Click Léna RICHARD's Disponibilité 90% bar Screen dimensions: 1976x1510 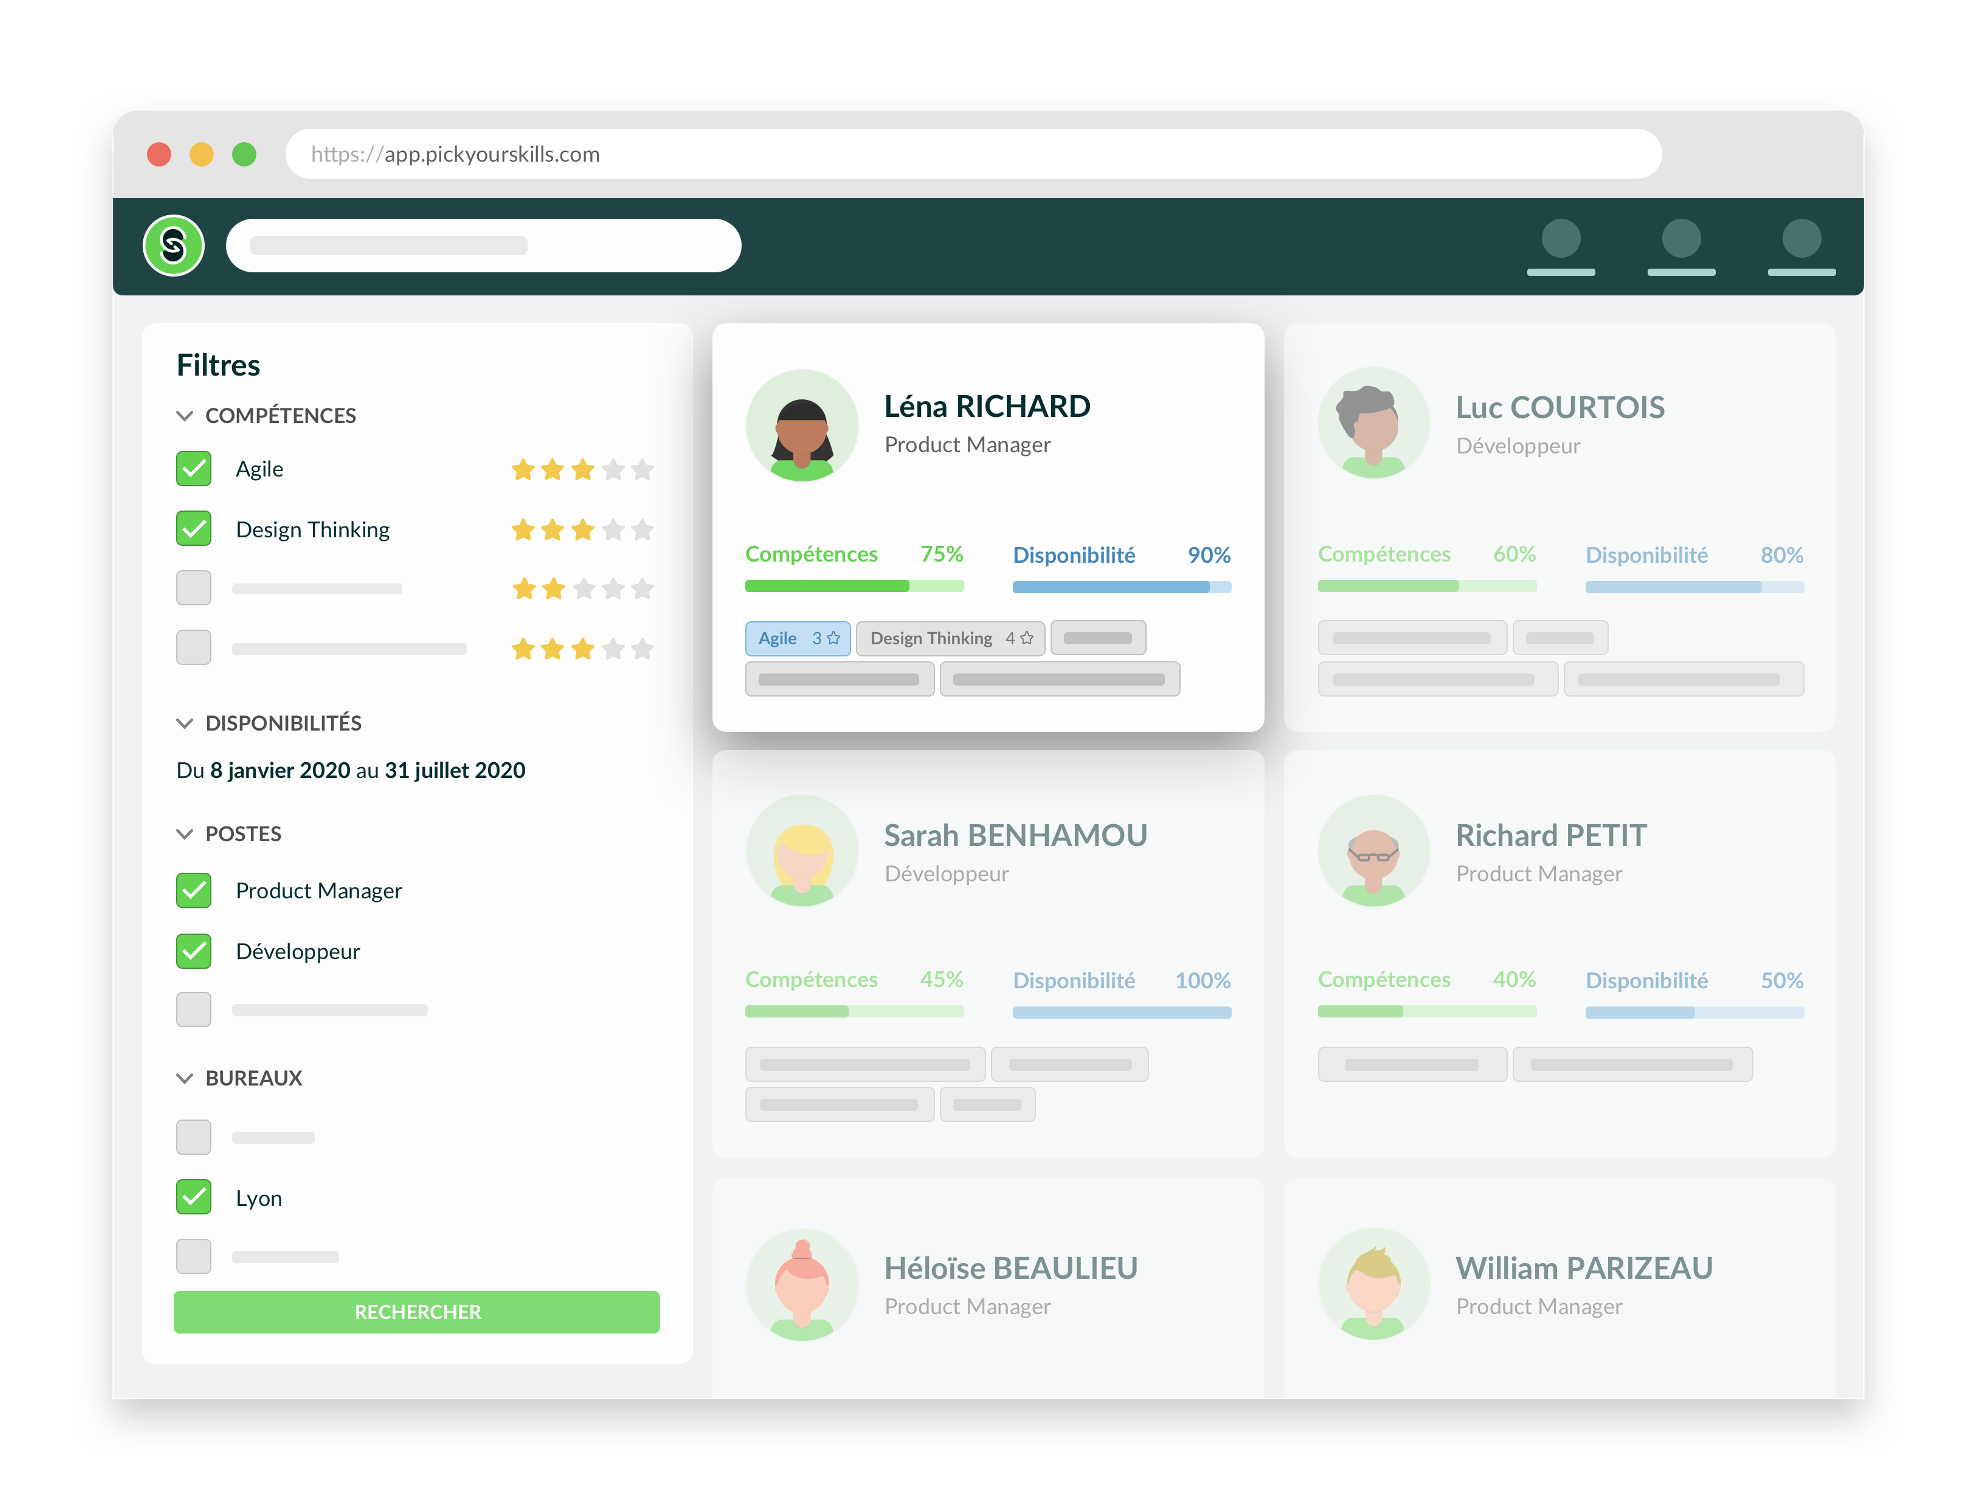point(1122,587)
